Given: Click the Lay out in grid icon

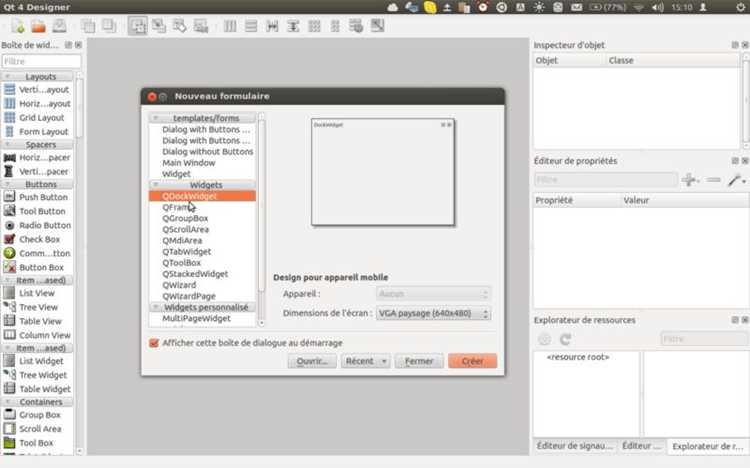Looking at the screenshot, I should click(314, 26).
